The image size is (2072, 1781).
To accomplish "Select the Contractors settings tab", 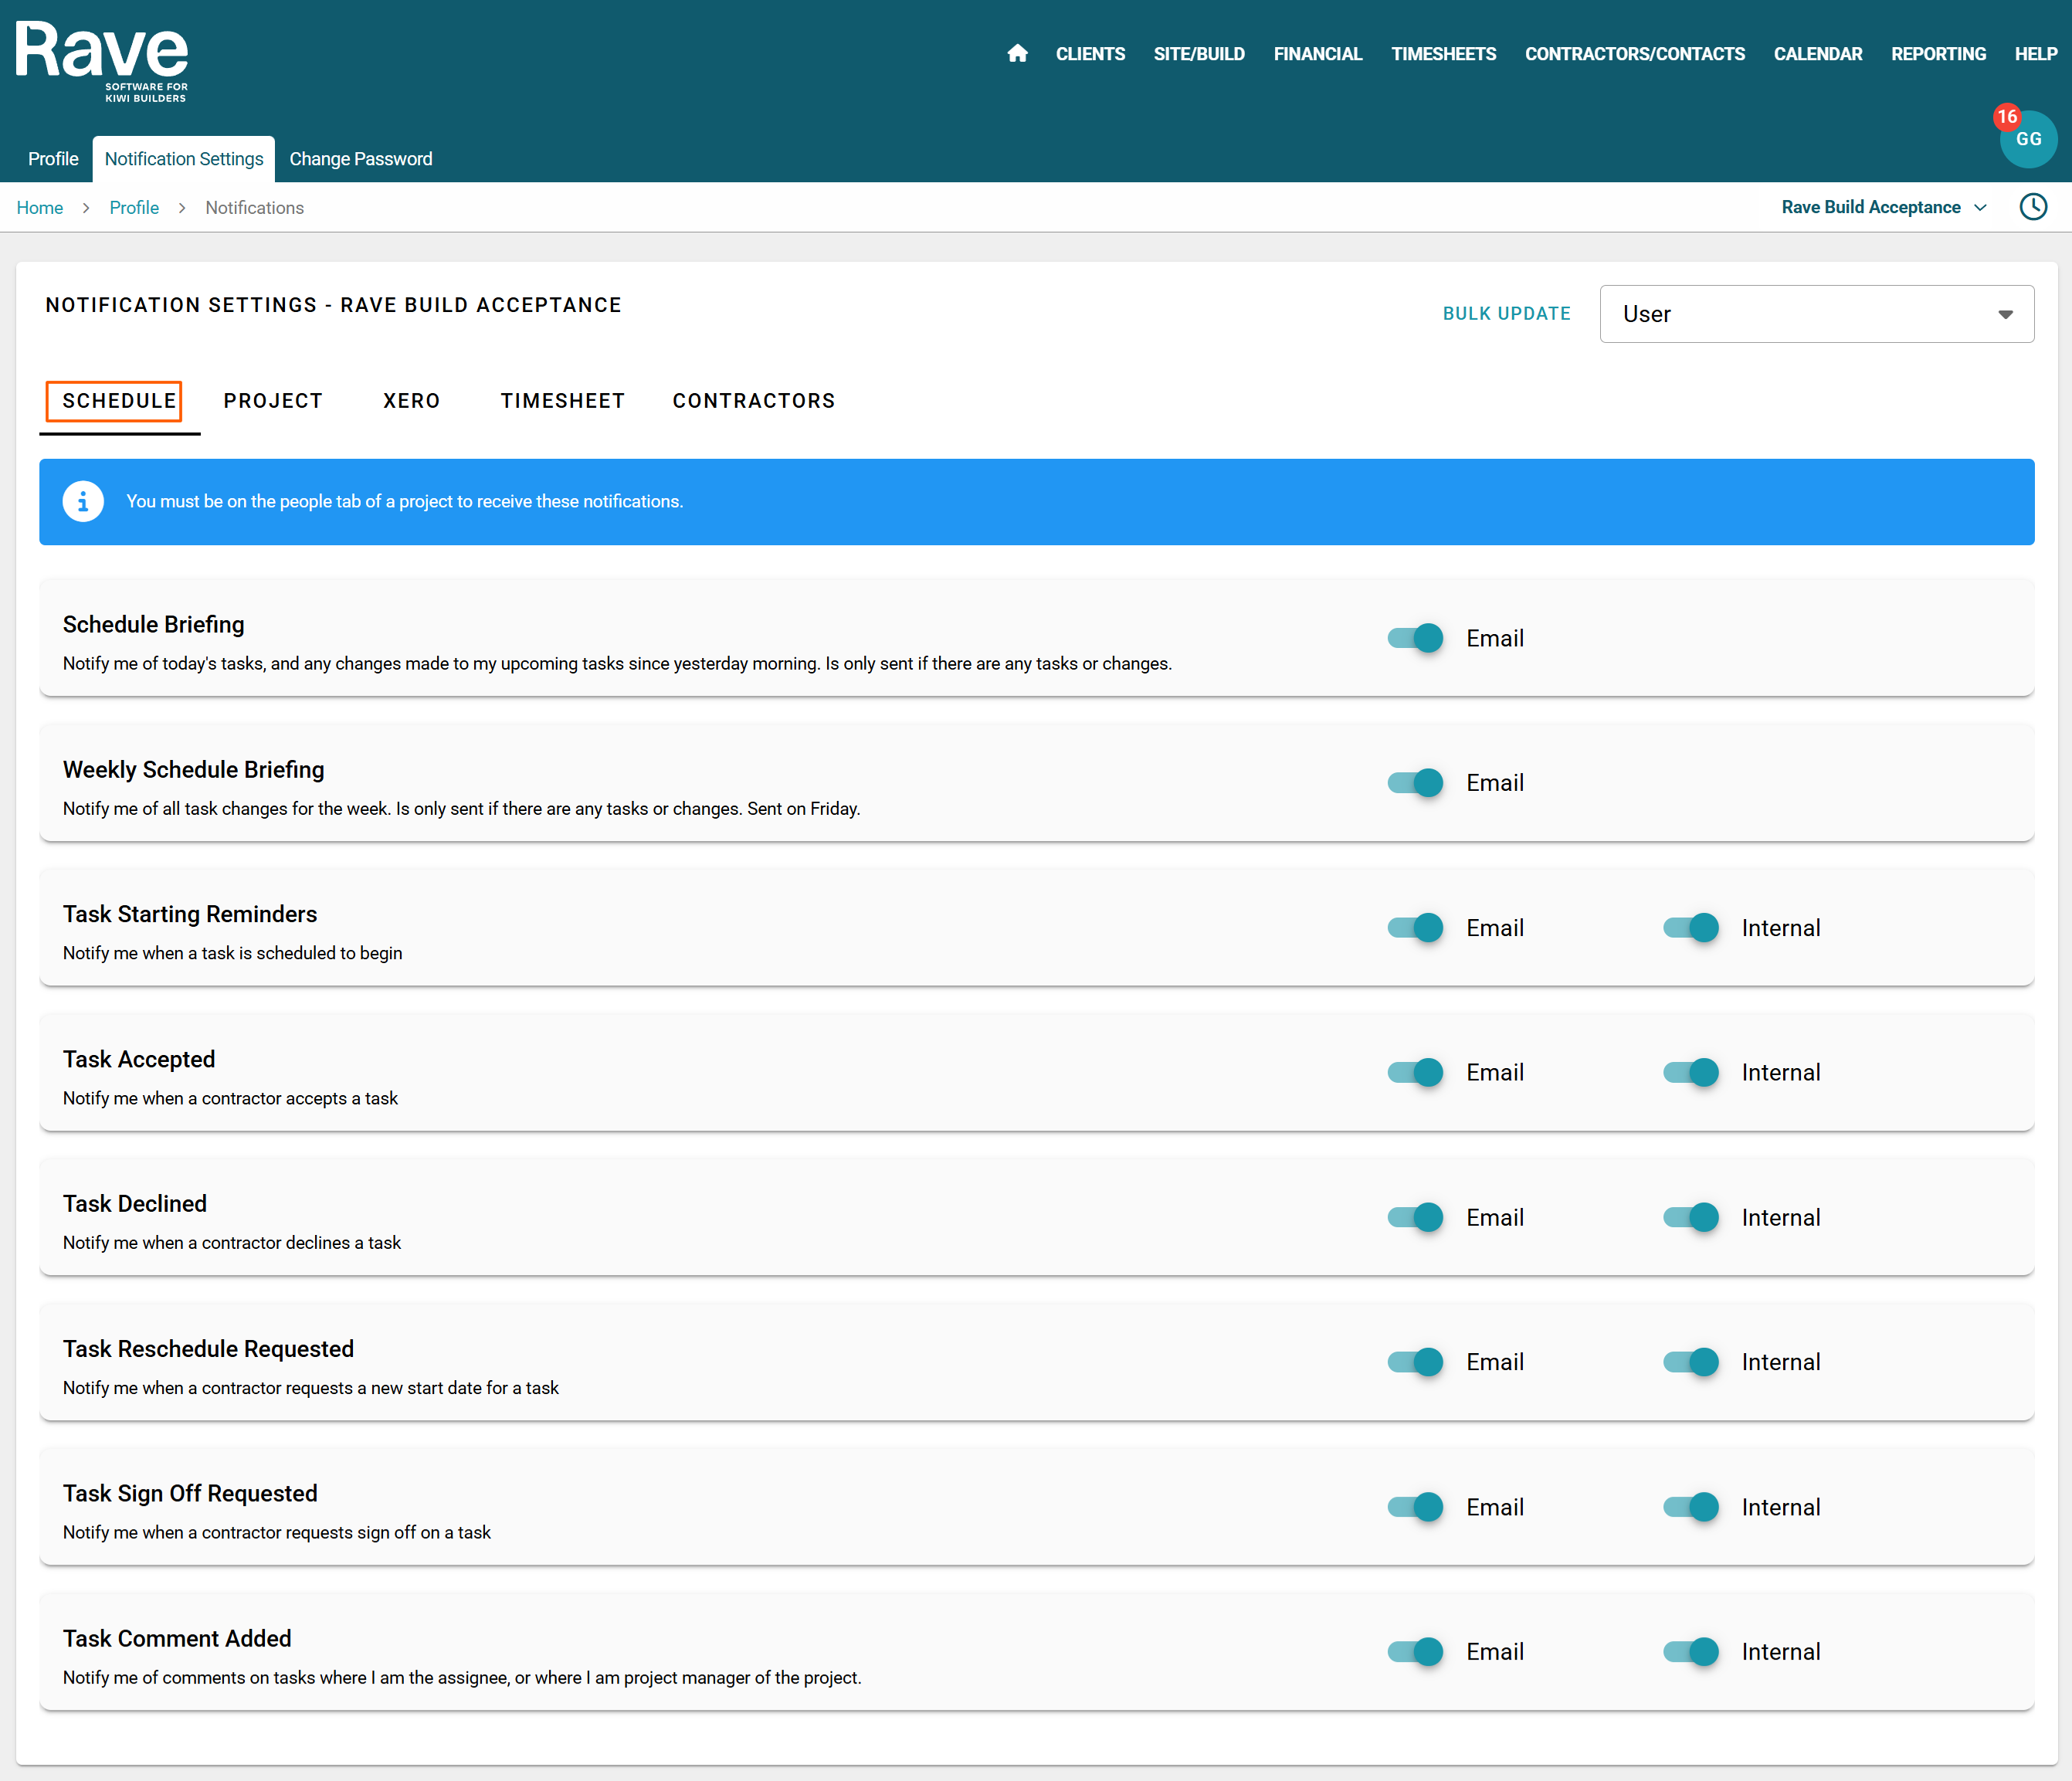I will point(753,401).
